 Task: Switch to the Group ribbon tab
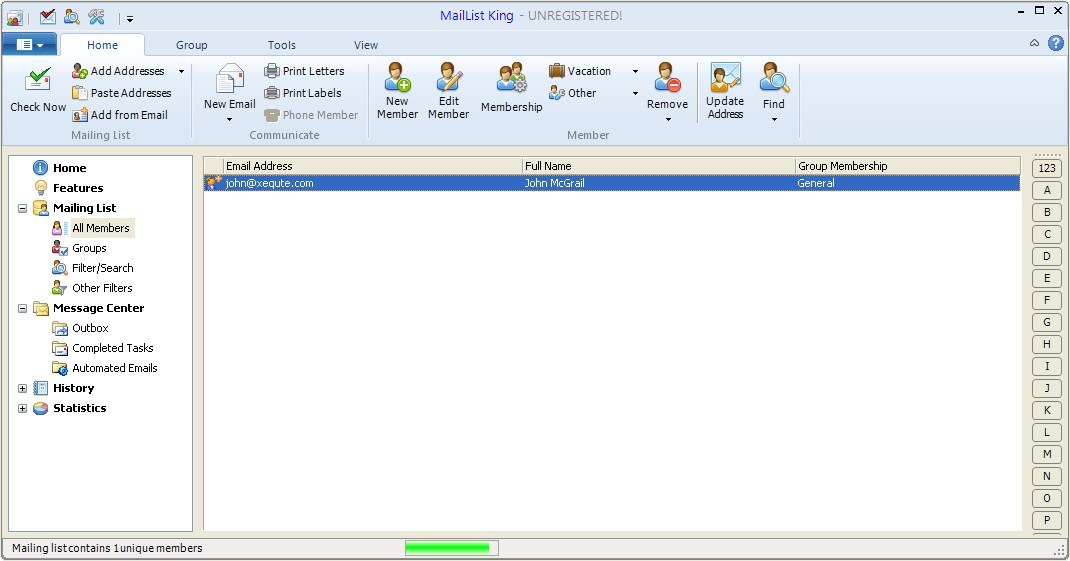[x=192, y=45]
